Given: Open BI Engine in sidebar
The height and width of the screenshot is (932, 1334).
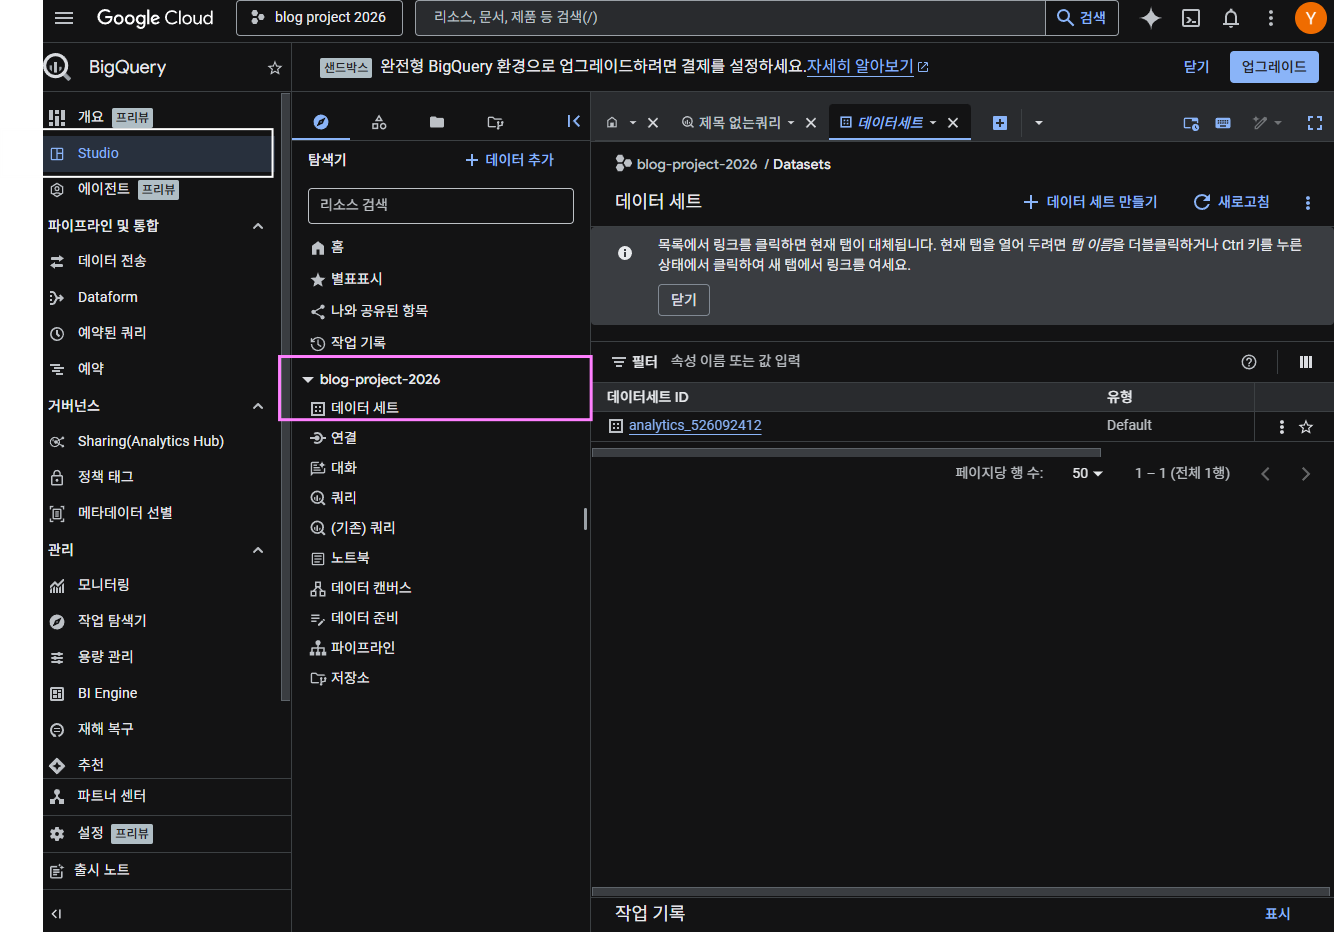Looking at the screenshot, I should (x=107, y=693).
